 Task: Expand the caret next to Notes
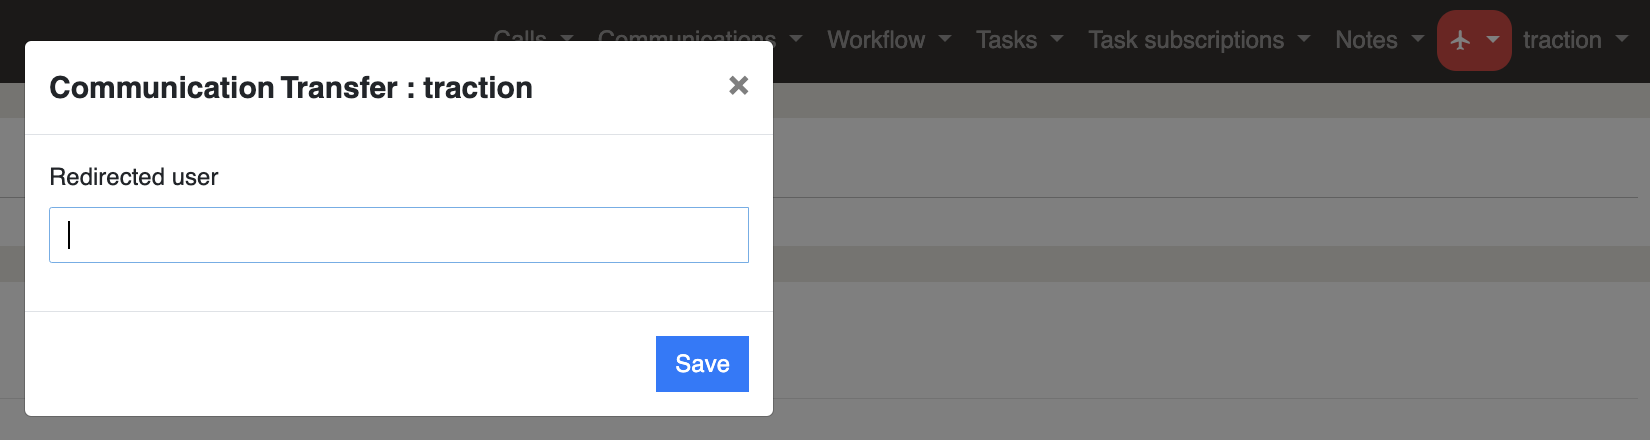1418,40
